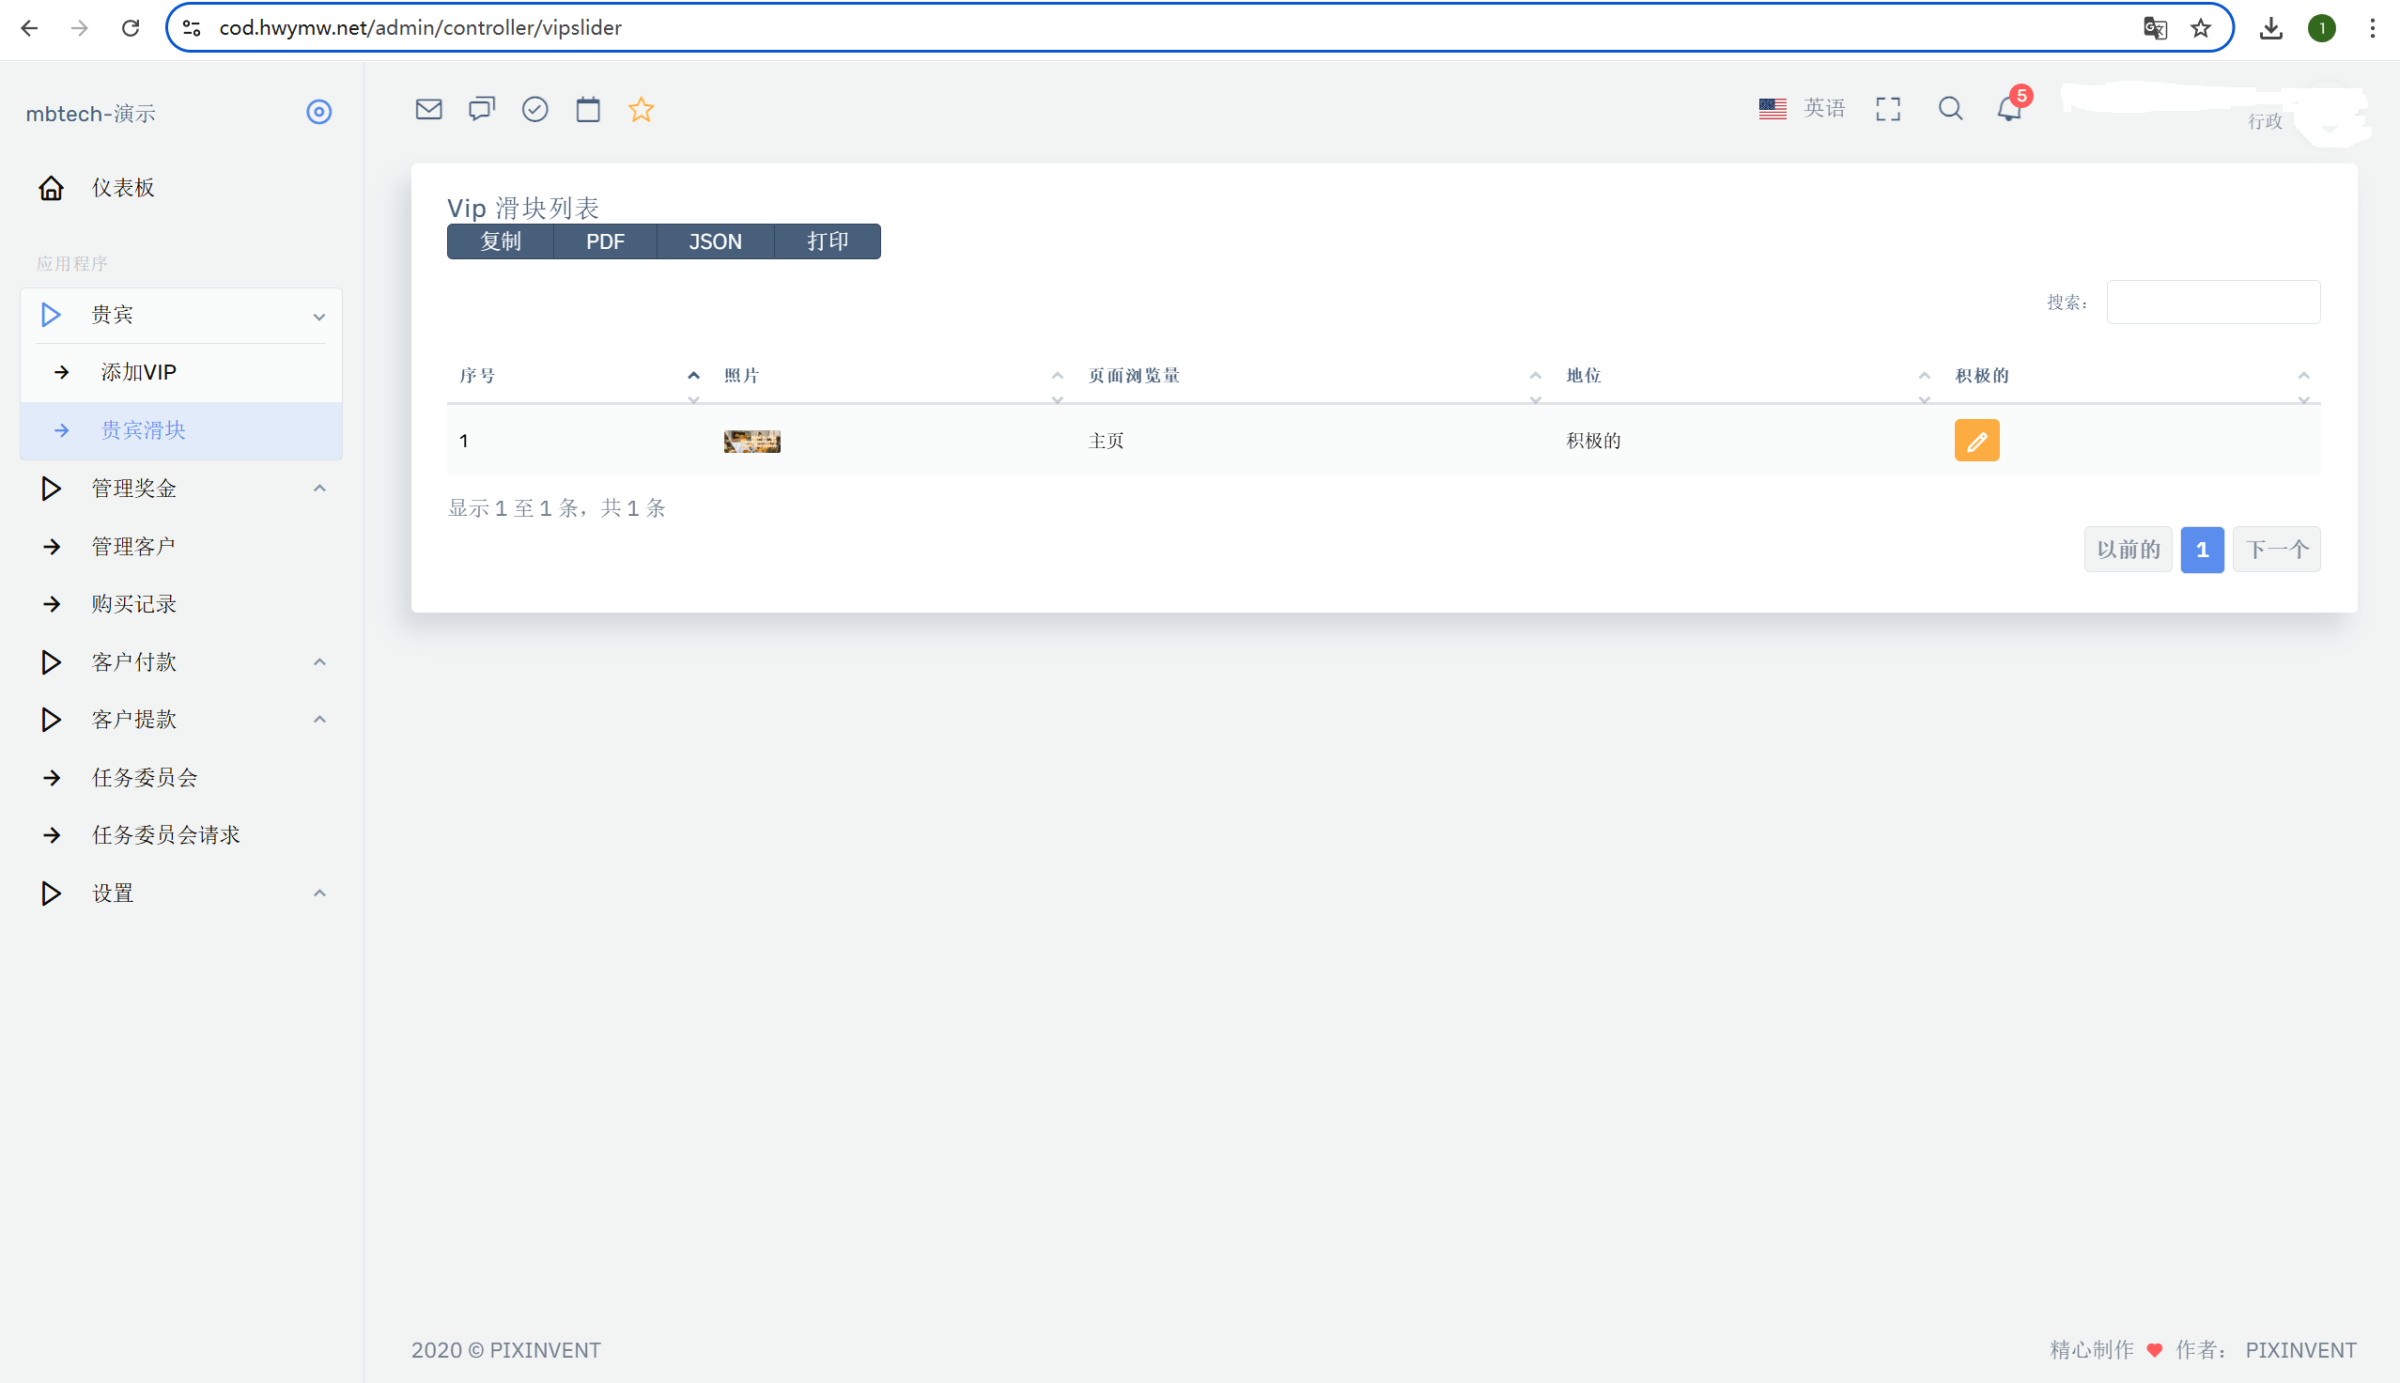
Task: Click the header search magnifier icon
Action: point(1950,108)
